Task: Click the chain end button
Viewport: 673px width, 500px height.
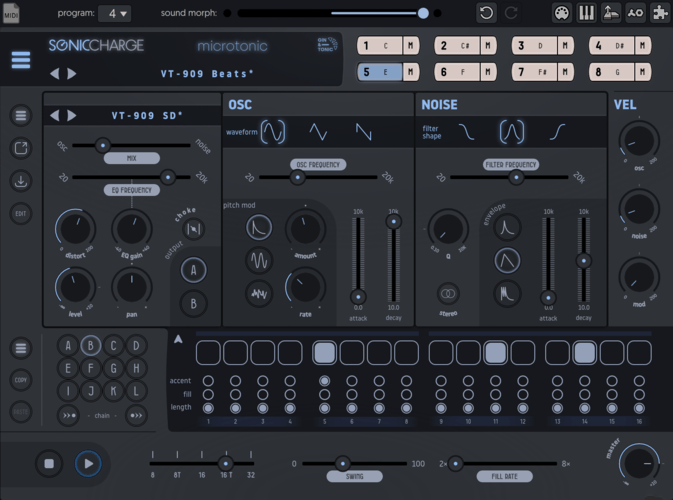Action: click(136, 415)
